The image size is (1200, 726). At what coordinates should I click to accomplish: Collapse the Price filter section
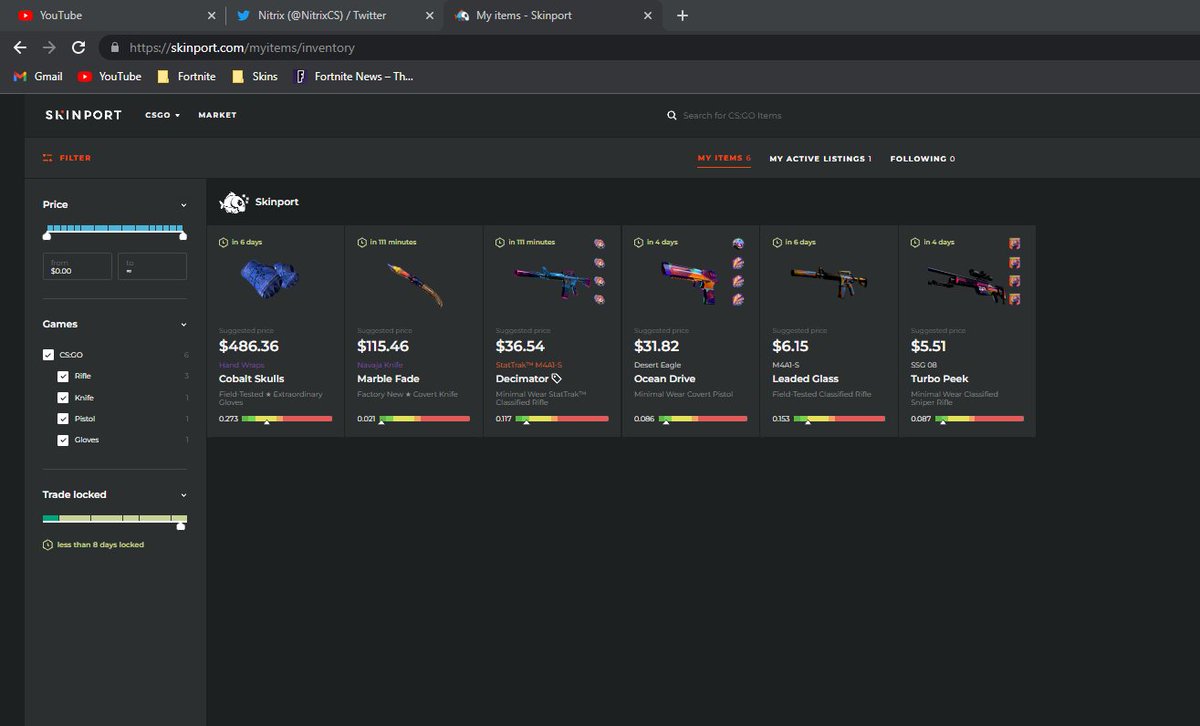[x=183, y=205]
